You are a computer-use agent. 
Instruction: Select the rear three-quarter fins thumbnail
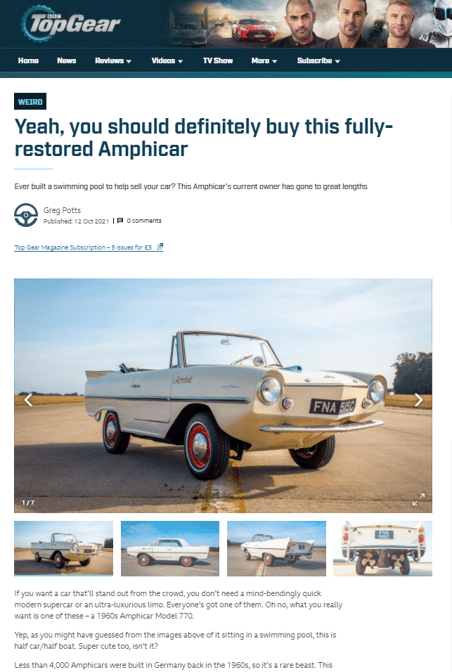276,548
